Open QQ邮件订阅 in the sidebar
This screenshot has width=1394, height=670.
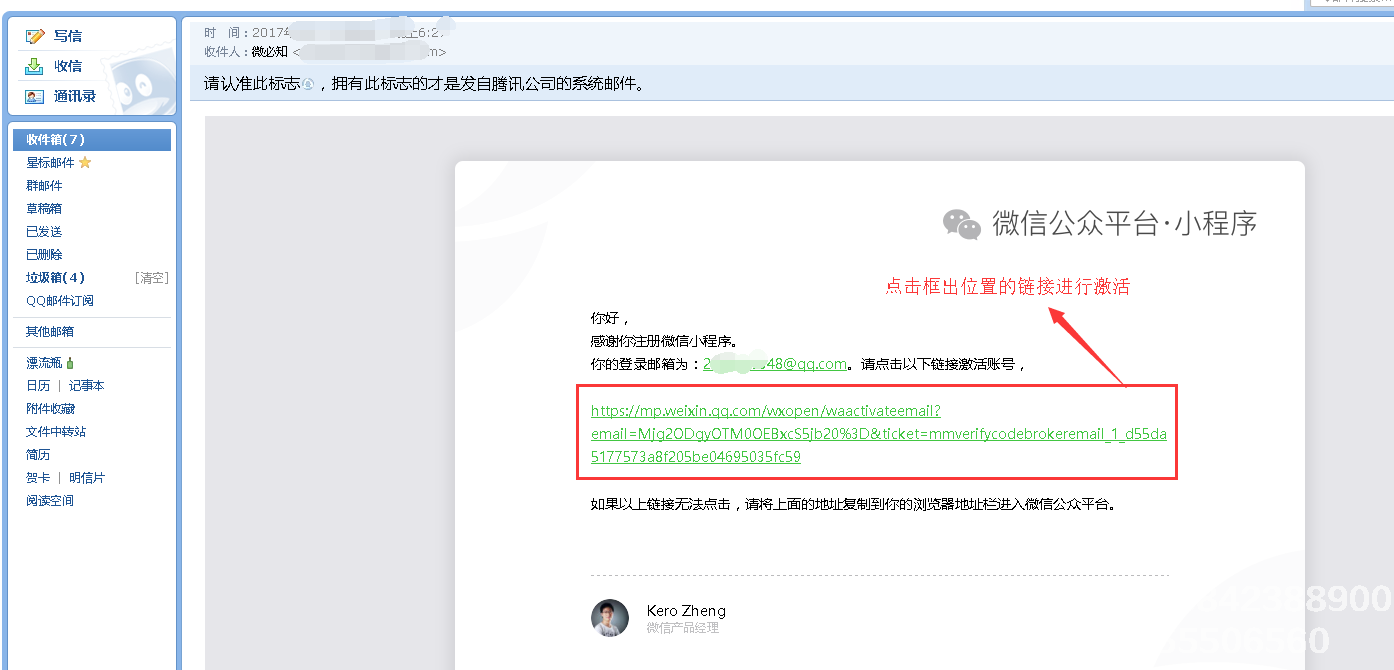(60, 301)
